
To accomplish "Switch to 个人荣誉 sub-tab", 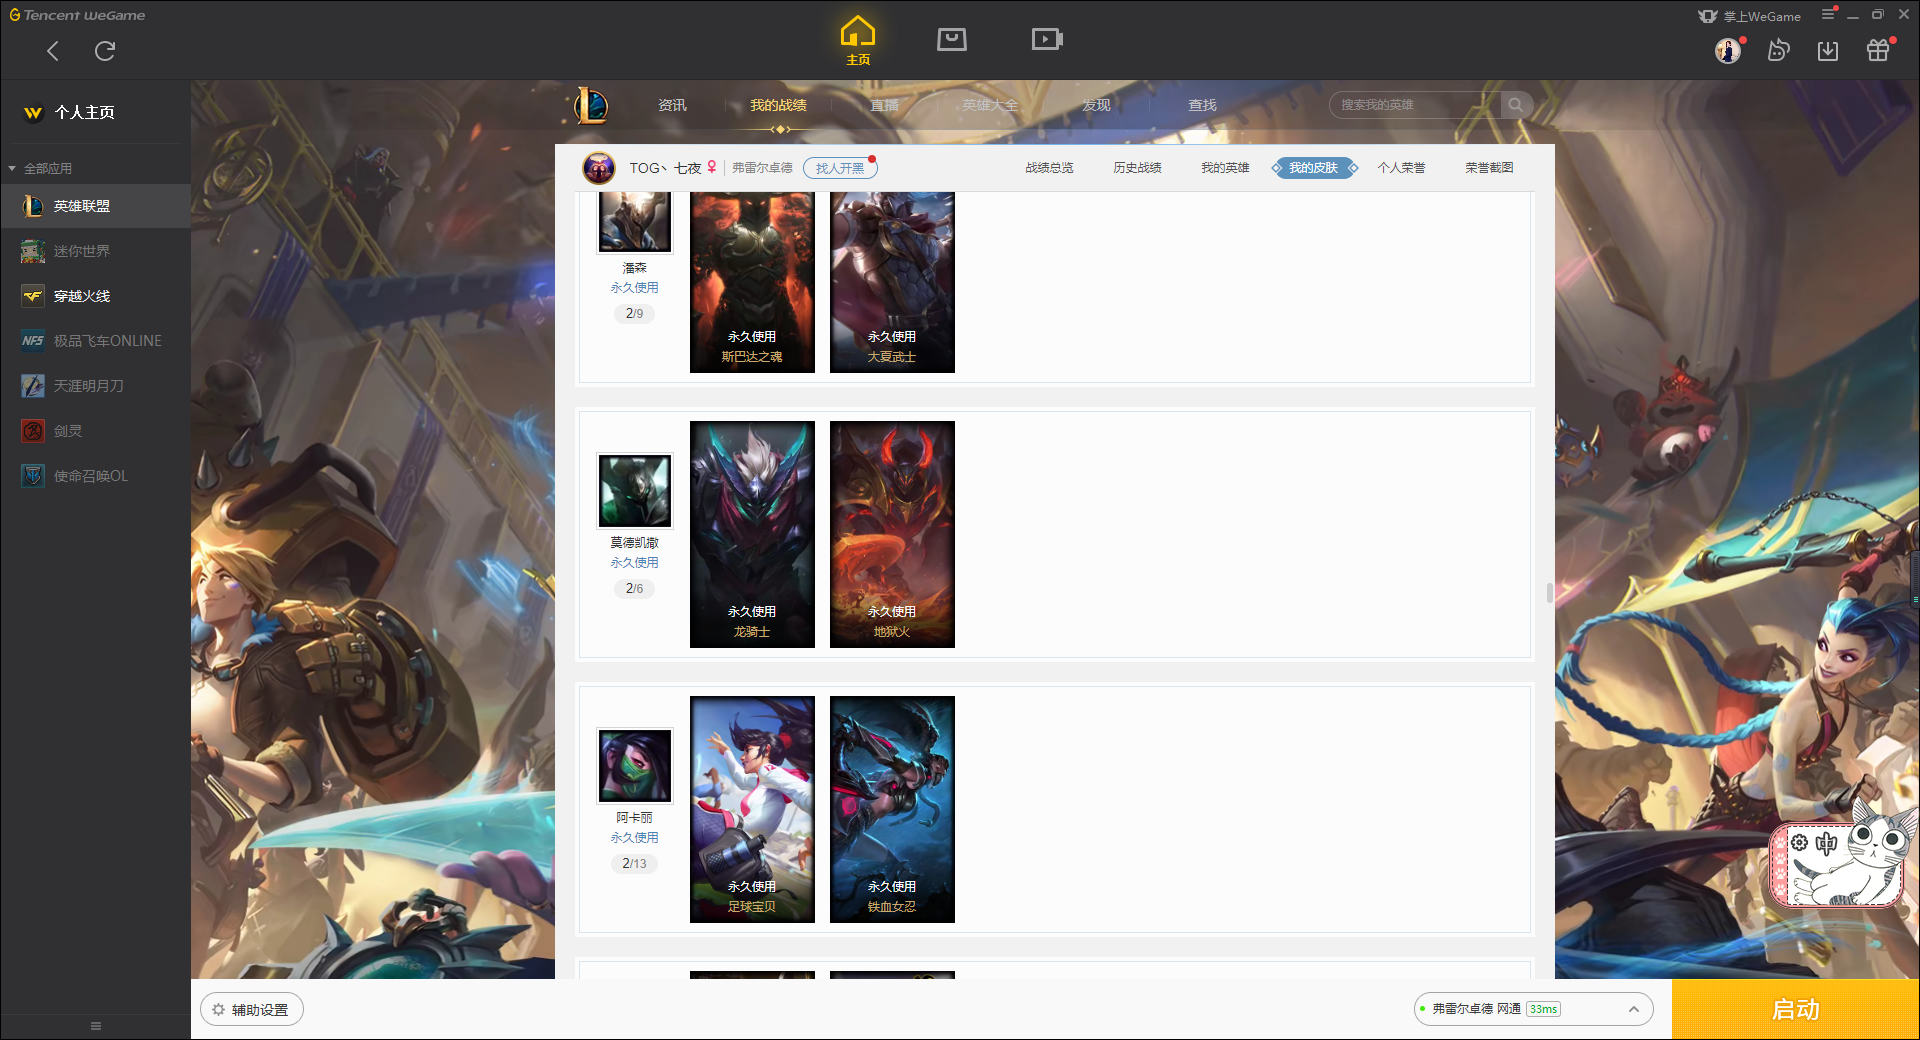I will [x=1401, y=168].
